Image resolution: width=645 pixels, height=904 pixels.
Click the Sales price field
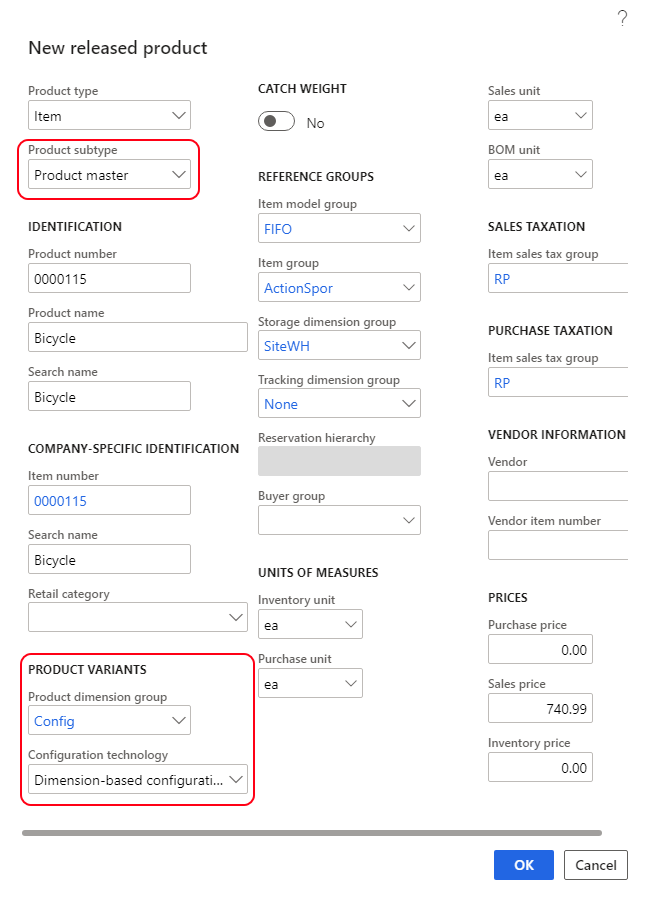540,708
